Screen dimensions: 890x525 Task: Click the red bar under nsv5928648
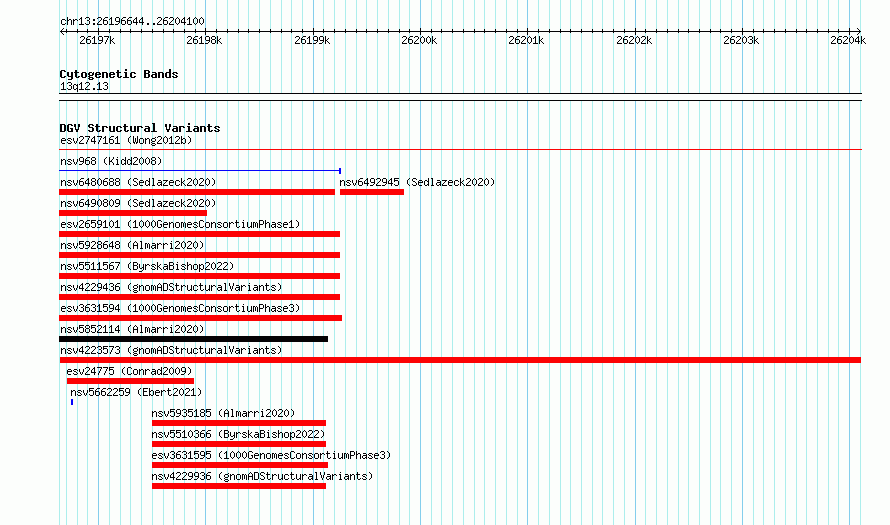click(x=199, y=255)
